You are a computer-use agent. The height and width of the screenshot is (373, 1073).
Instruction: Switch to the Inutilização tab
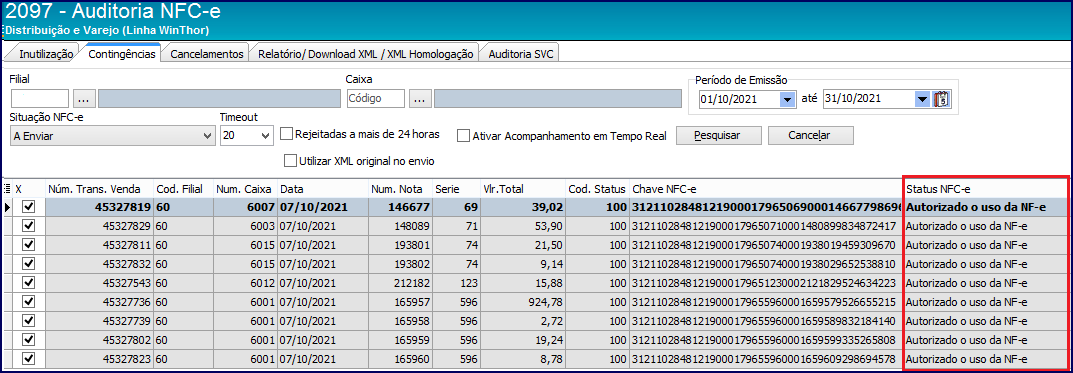tap(46, 54)
